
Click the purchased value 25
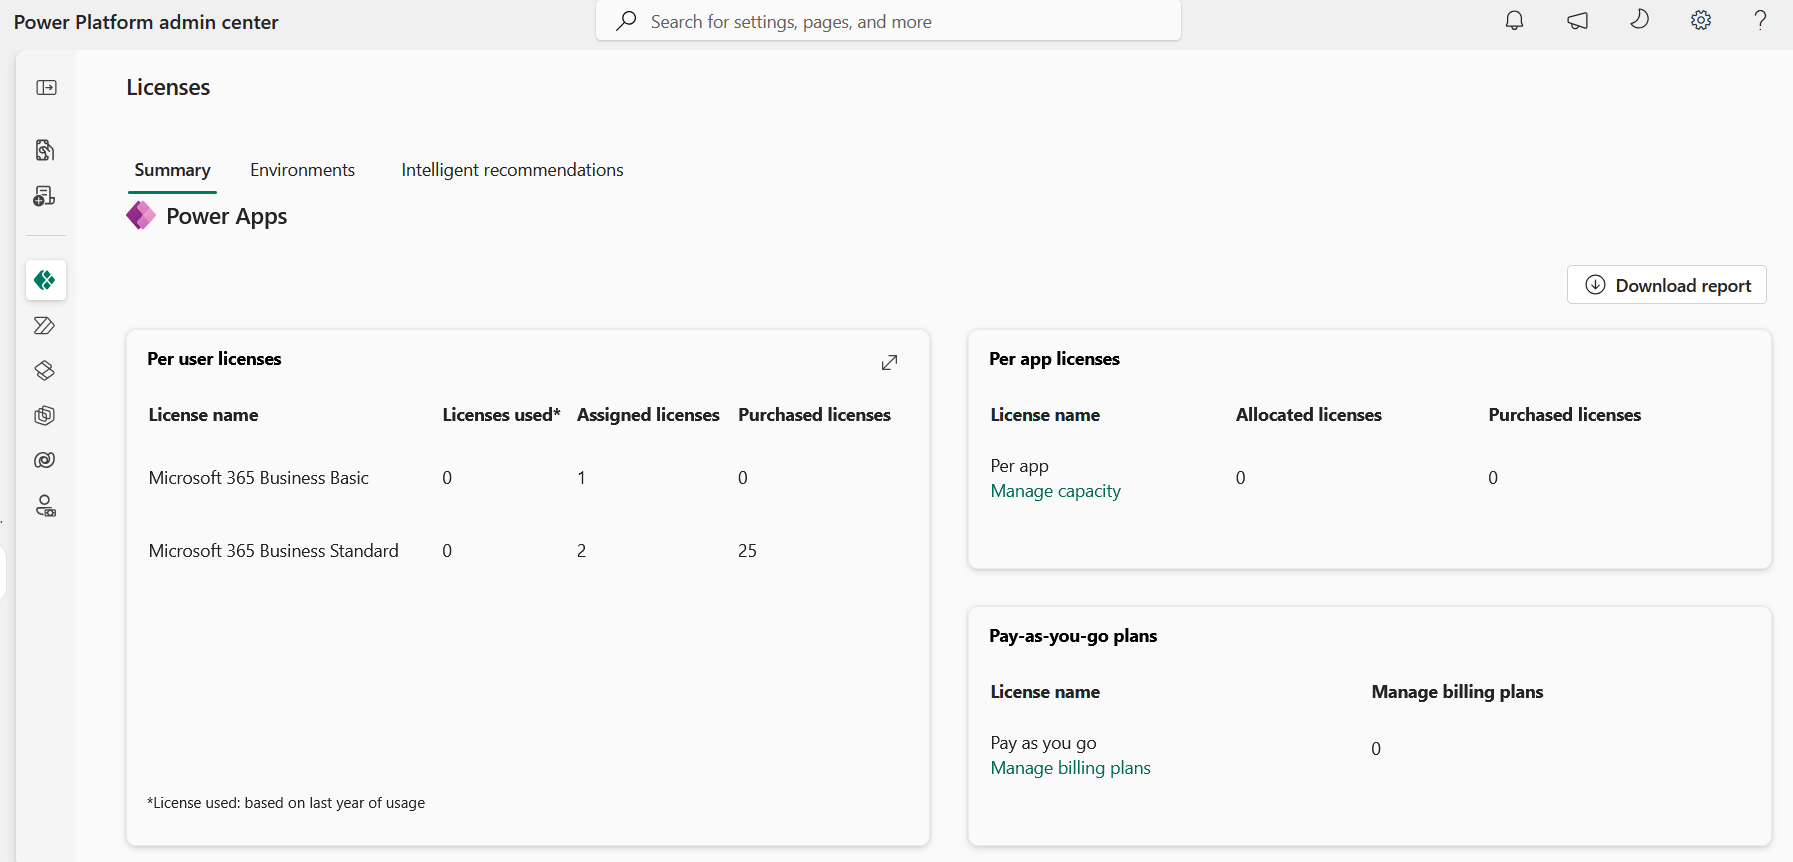click(x=747, y=551)
